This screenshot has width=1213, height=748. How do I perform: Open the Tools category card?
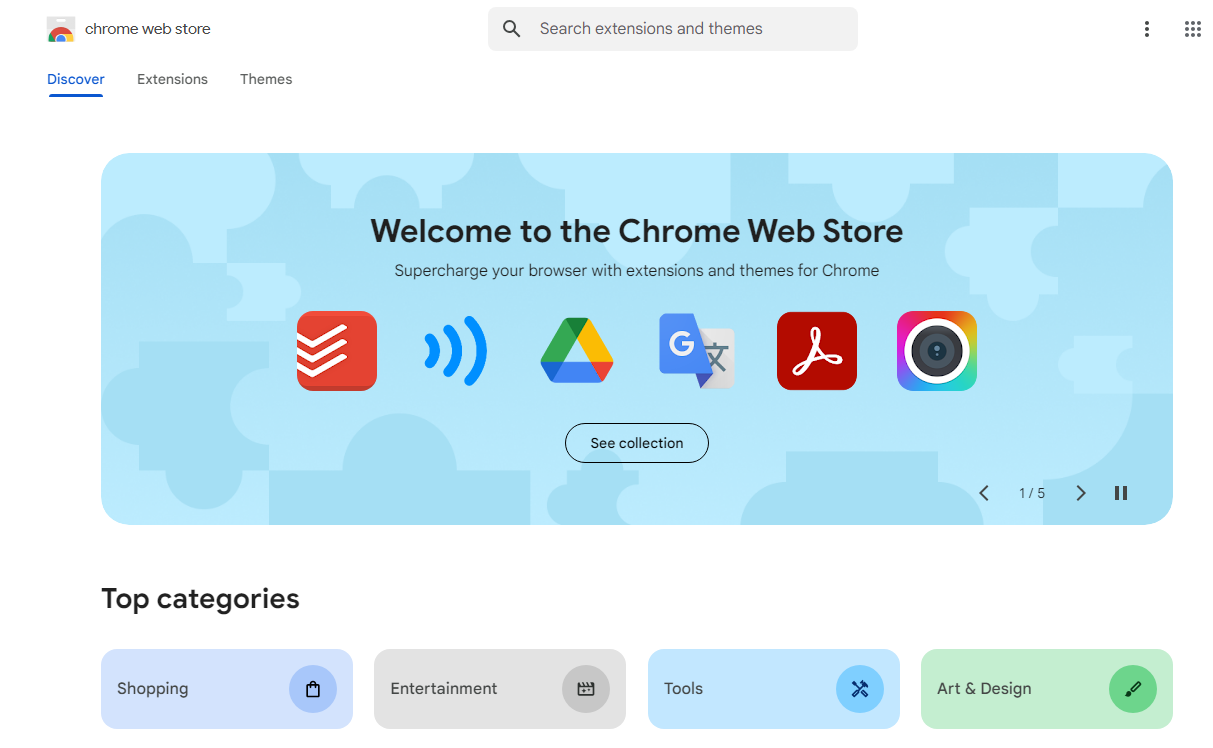774,689
